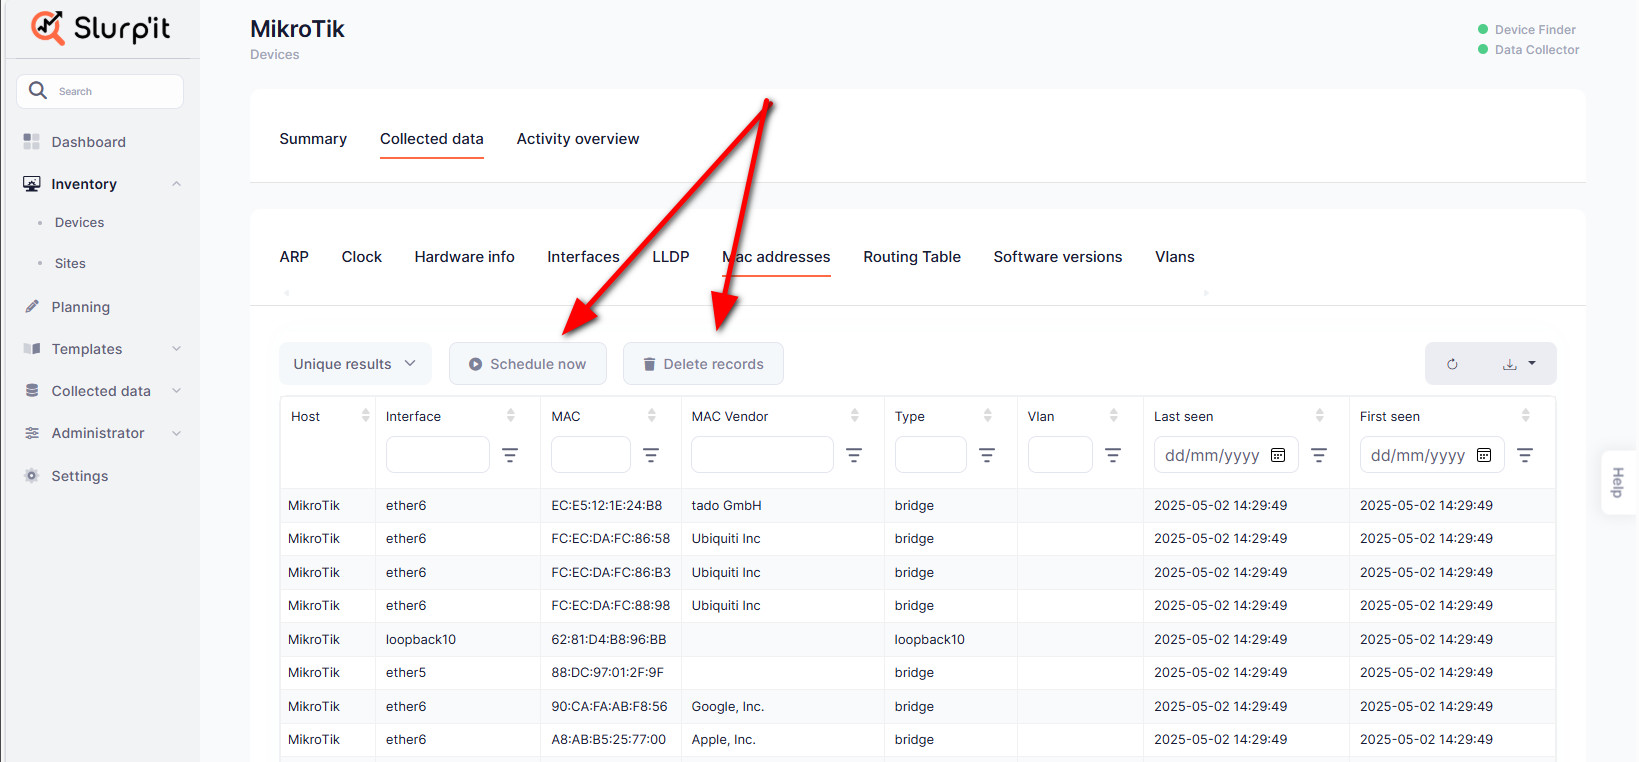Switch to the ARP data tab

click(x=294, y=257)
